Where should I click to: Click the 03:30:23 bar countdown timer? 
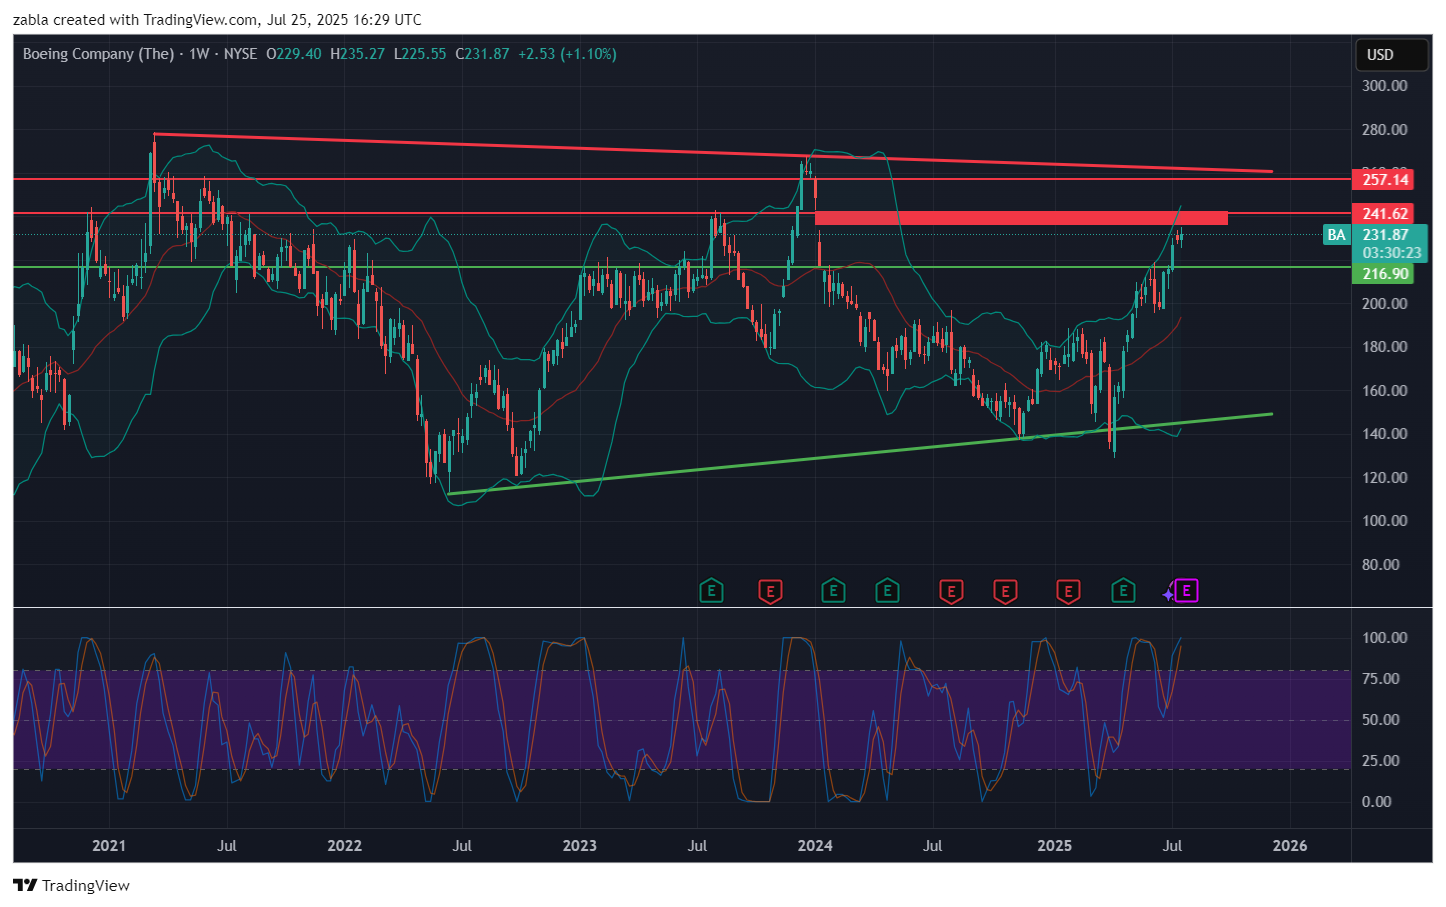[x=1391, y=253]
